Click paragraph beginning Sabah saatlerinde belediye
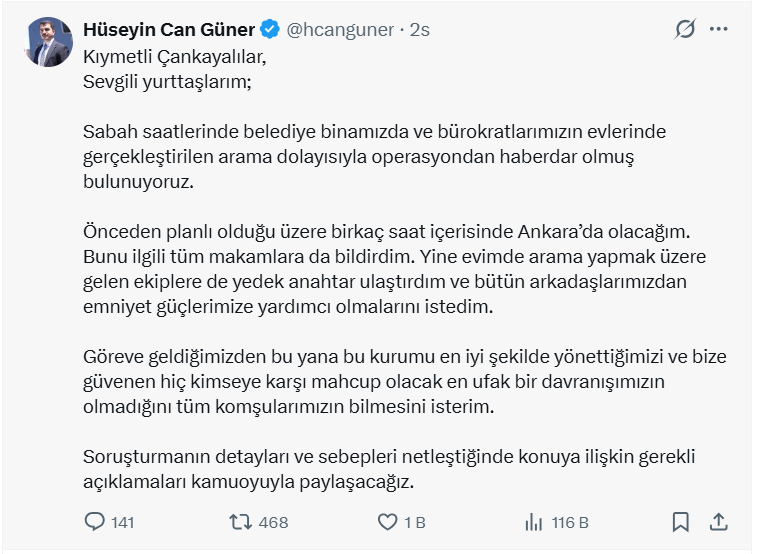The height and width of the screenshot is (554, 765). [374, 157]
